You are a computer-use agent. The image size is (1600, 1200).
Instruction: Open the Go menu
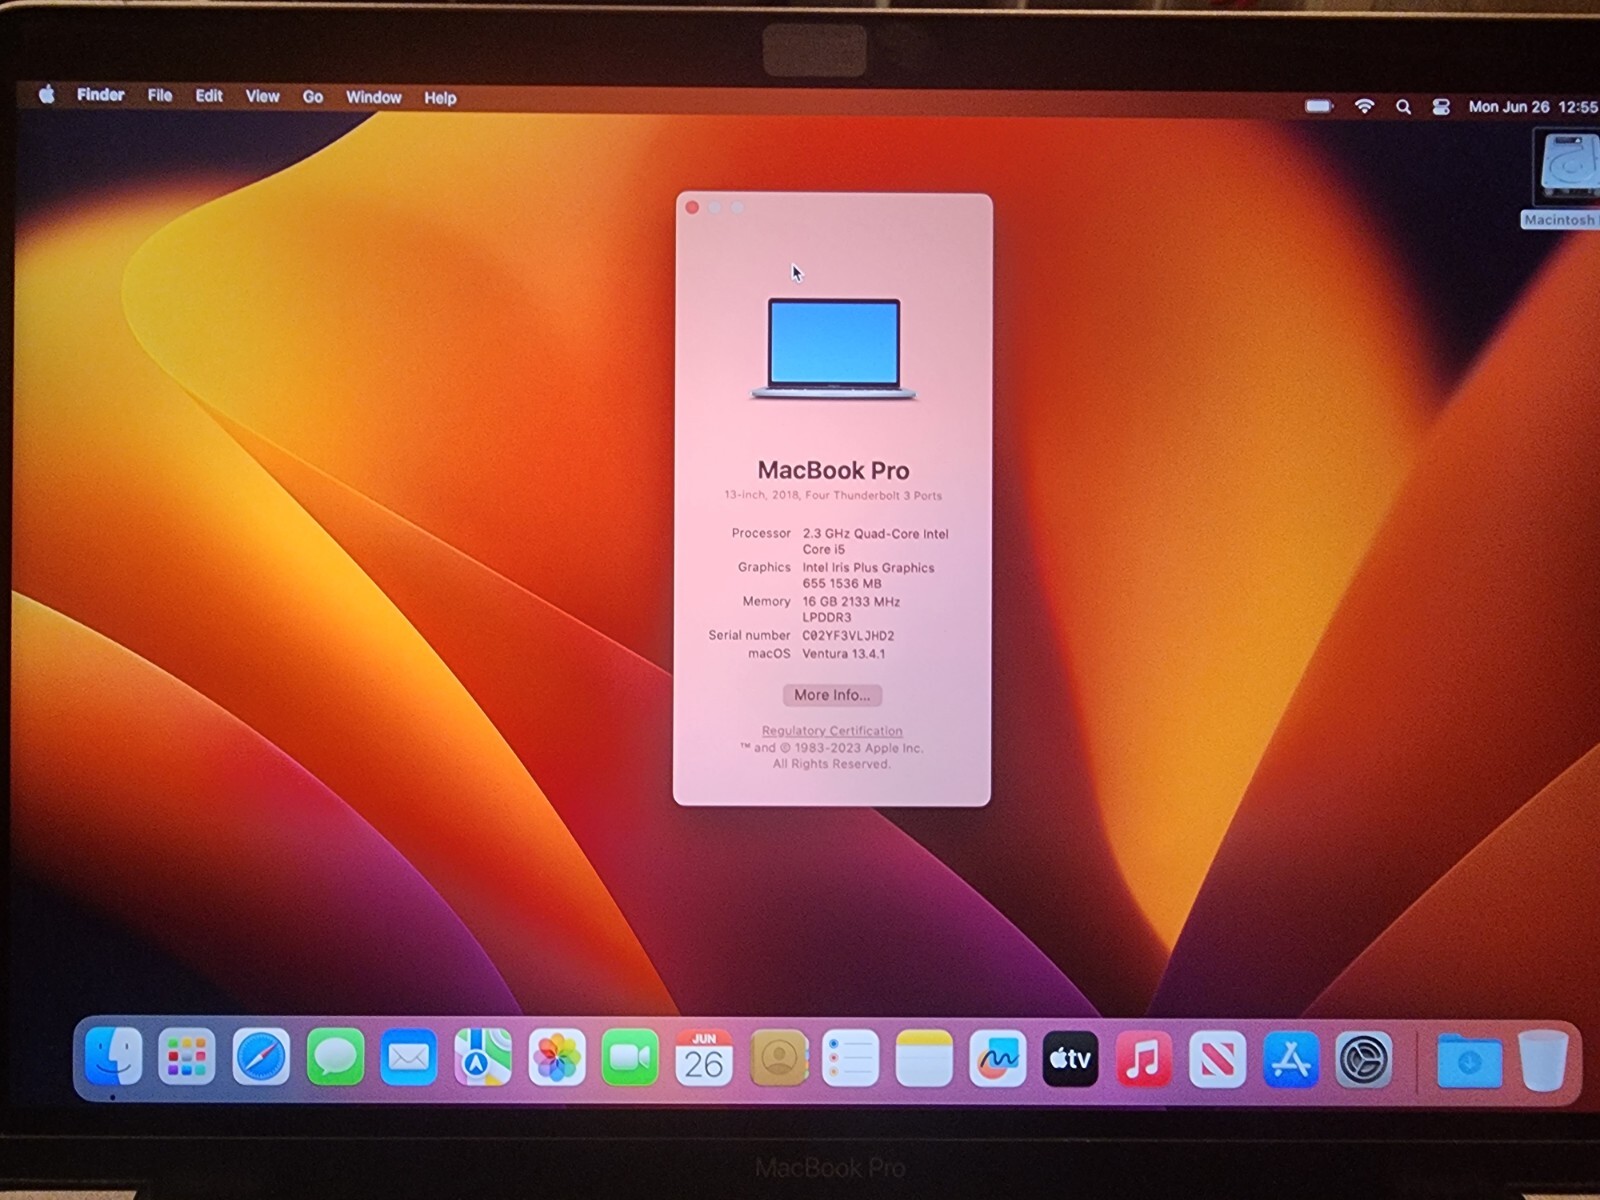click(x=312, y=97)
